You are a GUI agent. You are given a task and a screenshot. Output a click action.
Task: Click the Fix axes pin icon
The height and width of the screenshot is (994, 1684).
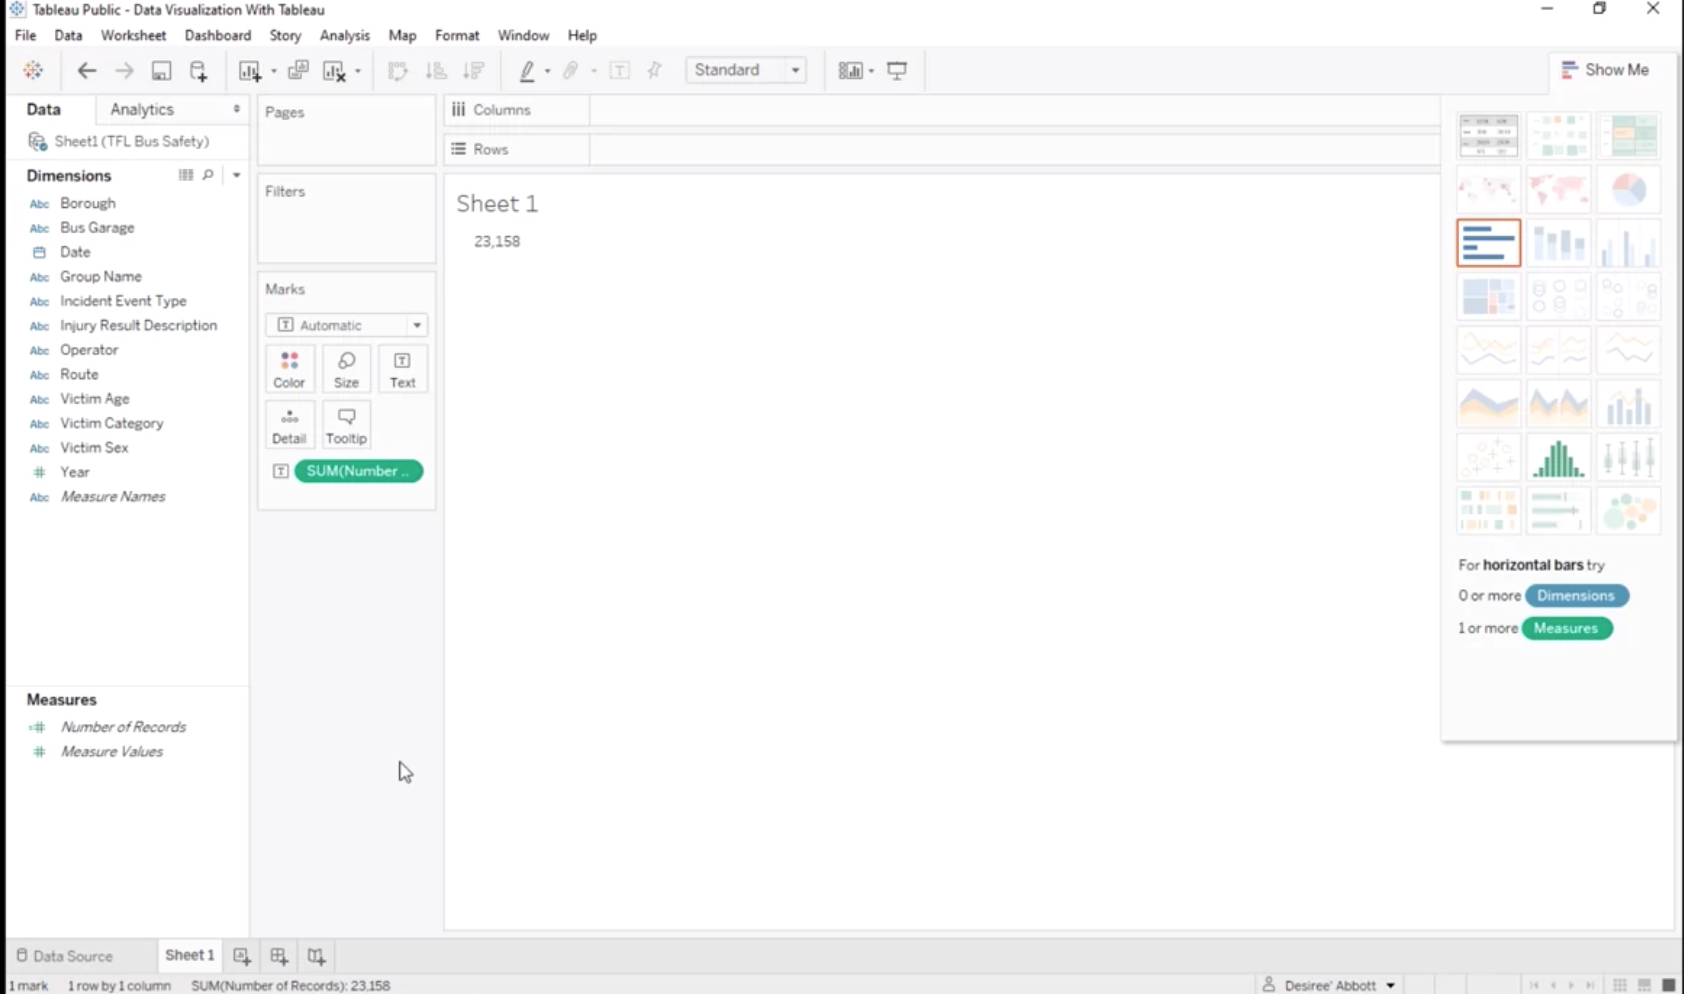pyautogui.click(x=655, y=70)
